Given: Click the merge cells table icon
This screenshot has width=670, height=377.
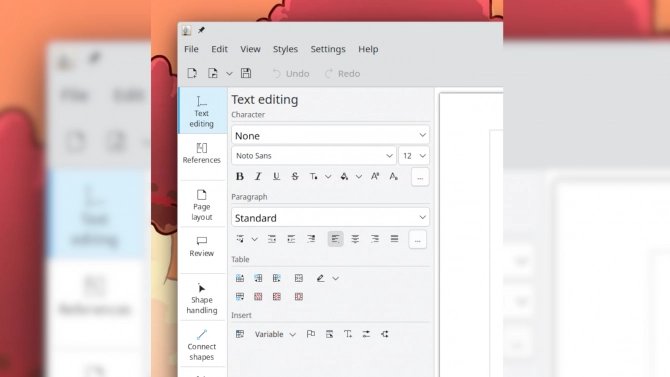Looking at the screenshot, I should [x=299, y=278].
